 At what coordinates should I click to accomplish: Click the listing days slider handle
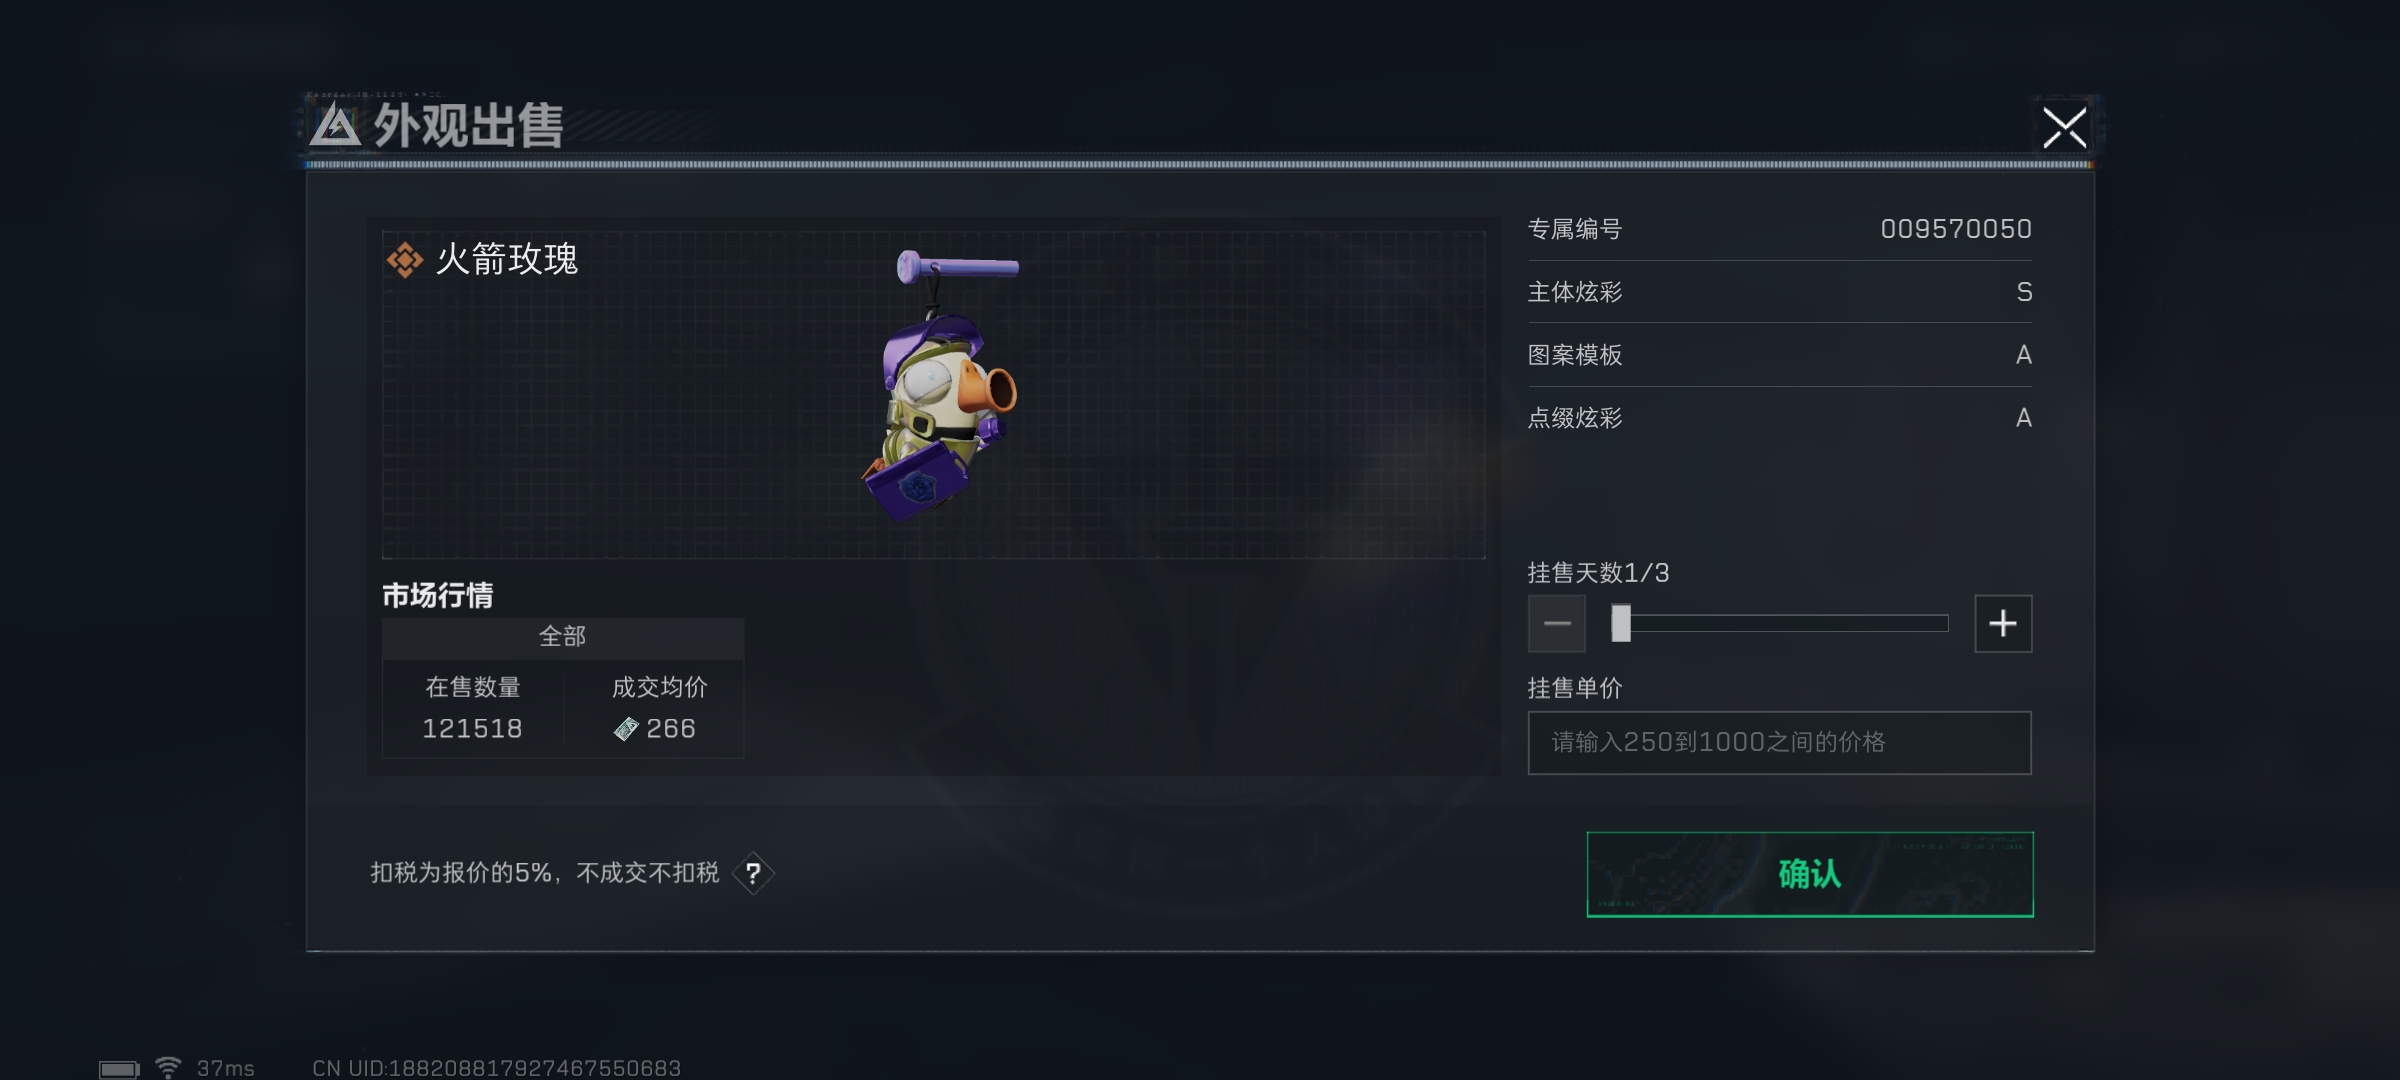pos(1621,623)
